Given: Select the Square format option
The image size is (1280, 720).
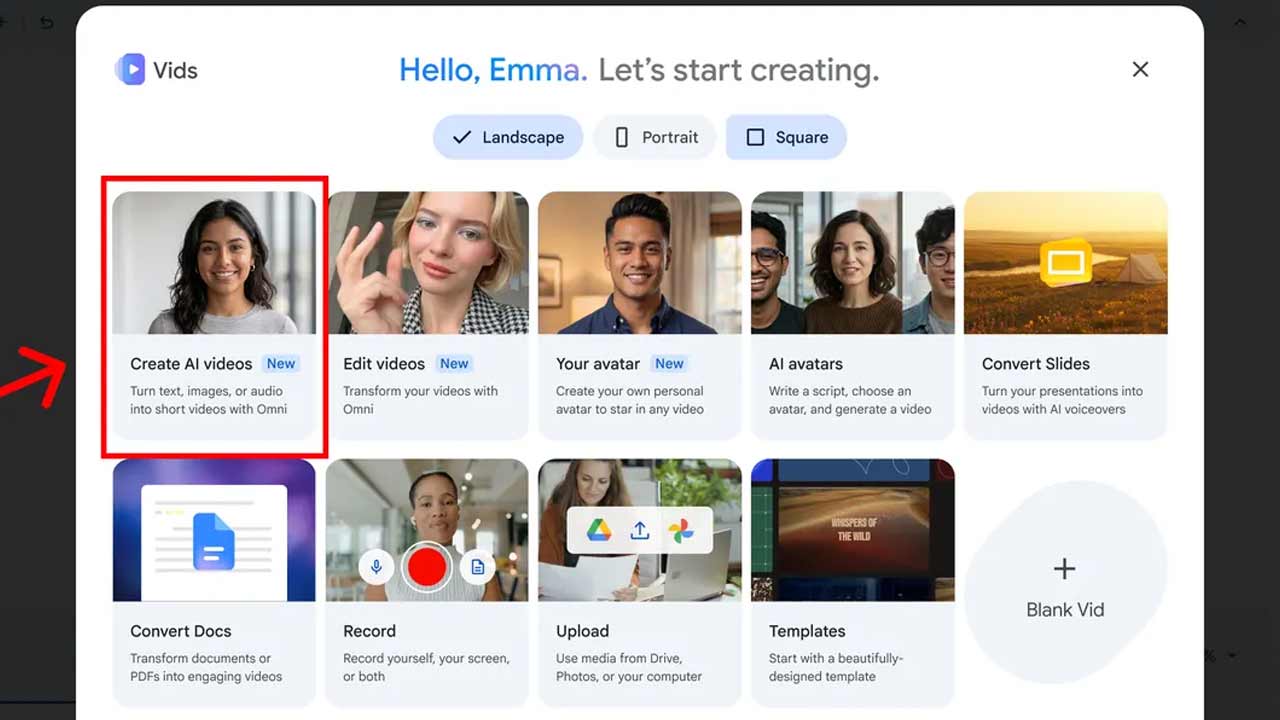Looking at the screenshot, I should pyautogui.click(x=787, y=137).
